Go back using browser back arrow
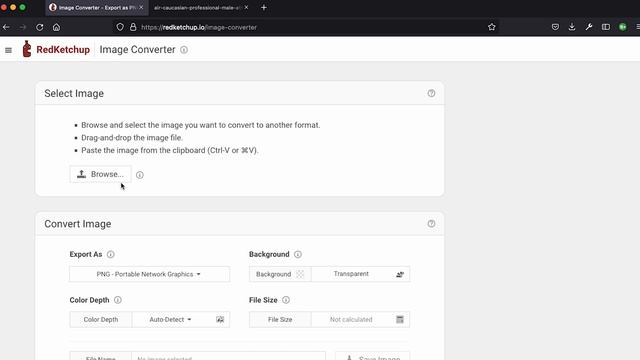 click(7, 27)
